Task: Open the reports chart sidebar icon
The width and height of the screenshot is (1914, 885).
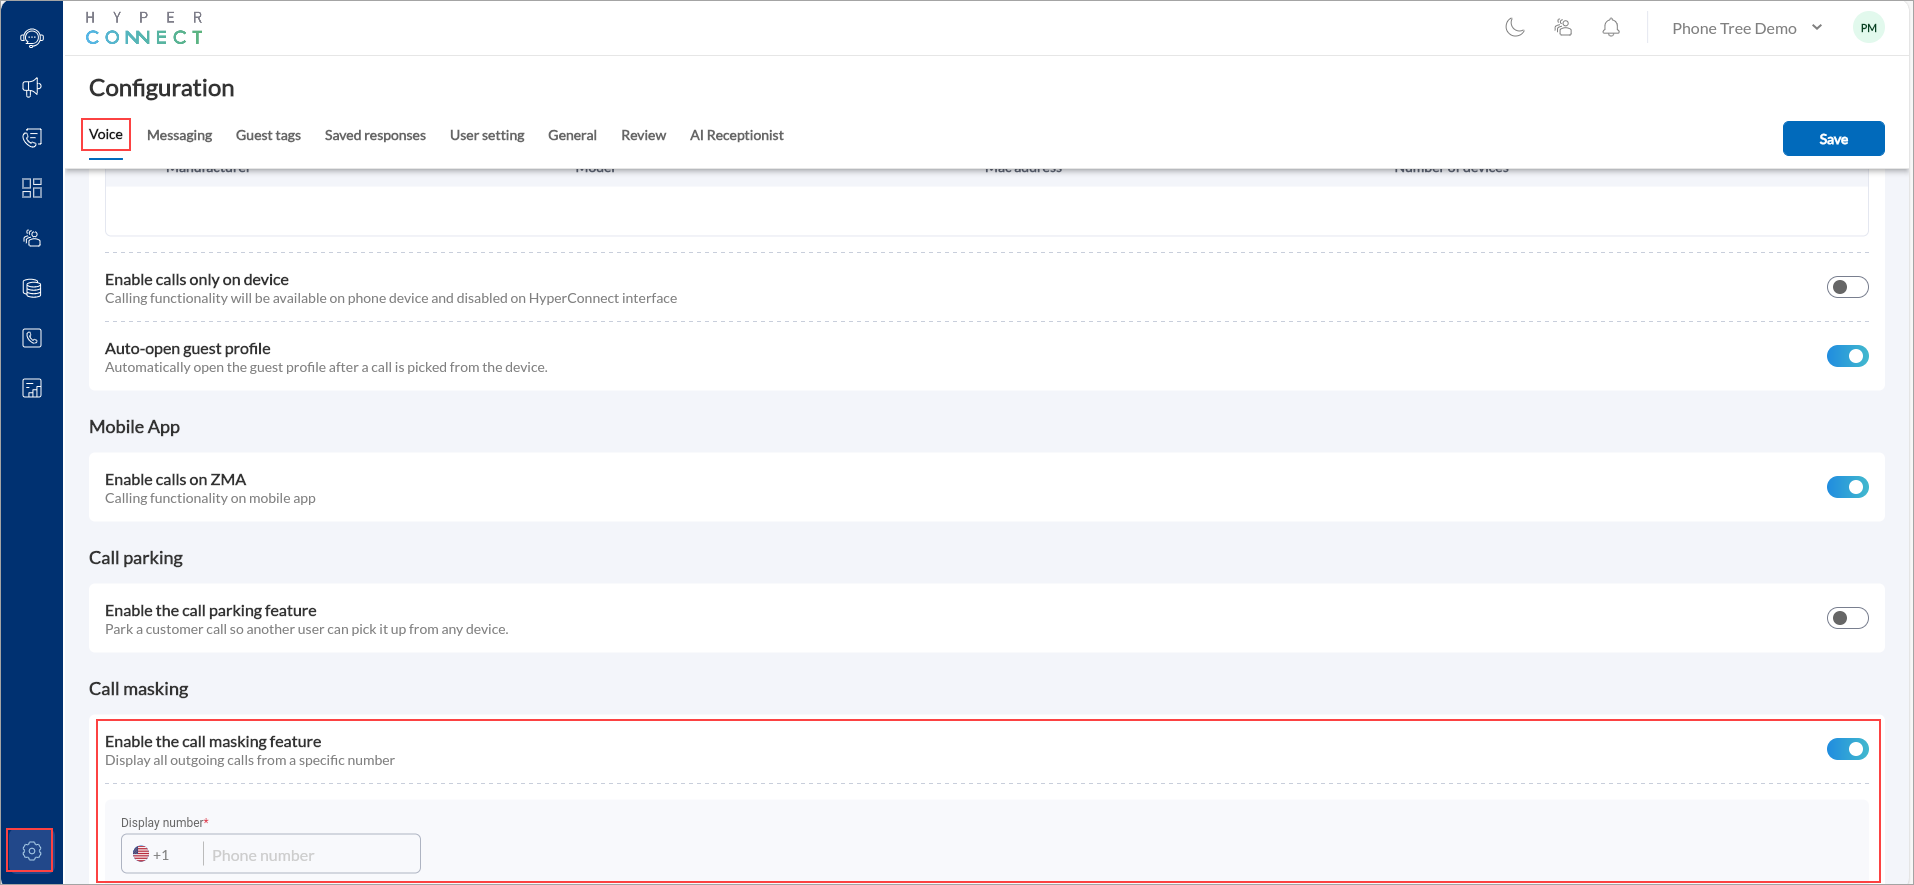Action: pyautogui.click(x=32, y=388)
